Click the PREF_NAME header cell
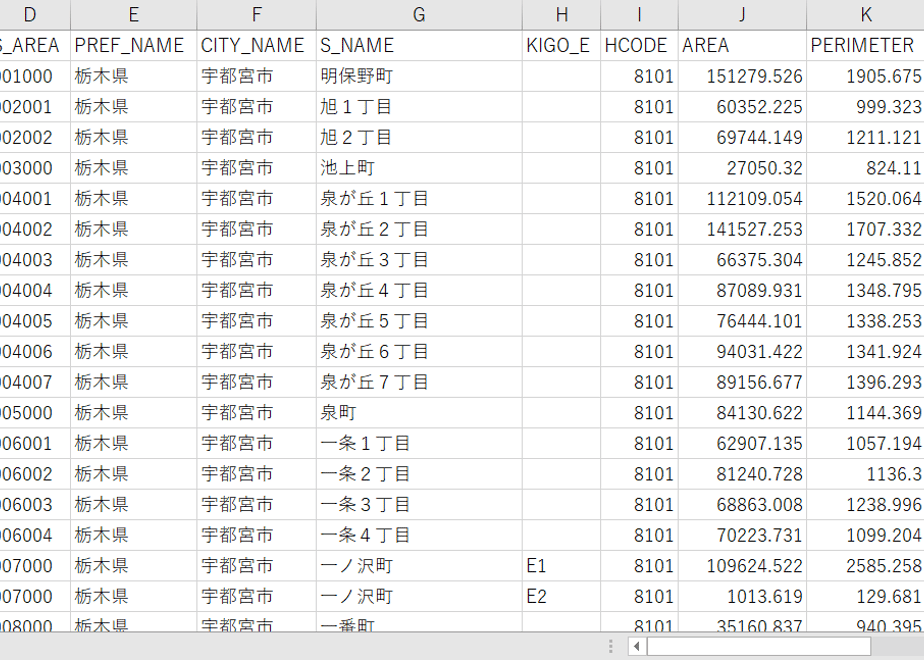924x660 pixels. (134, 45)
